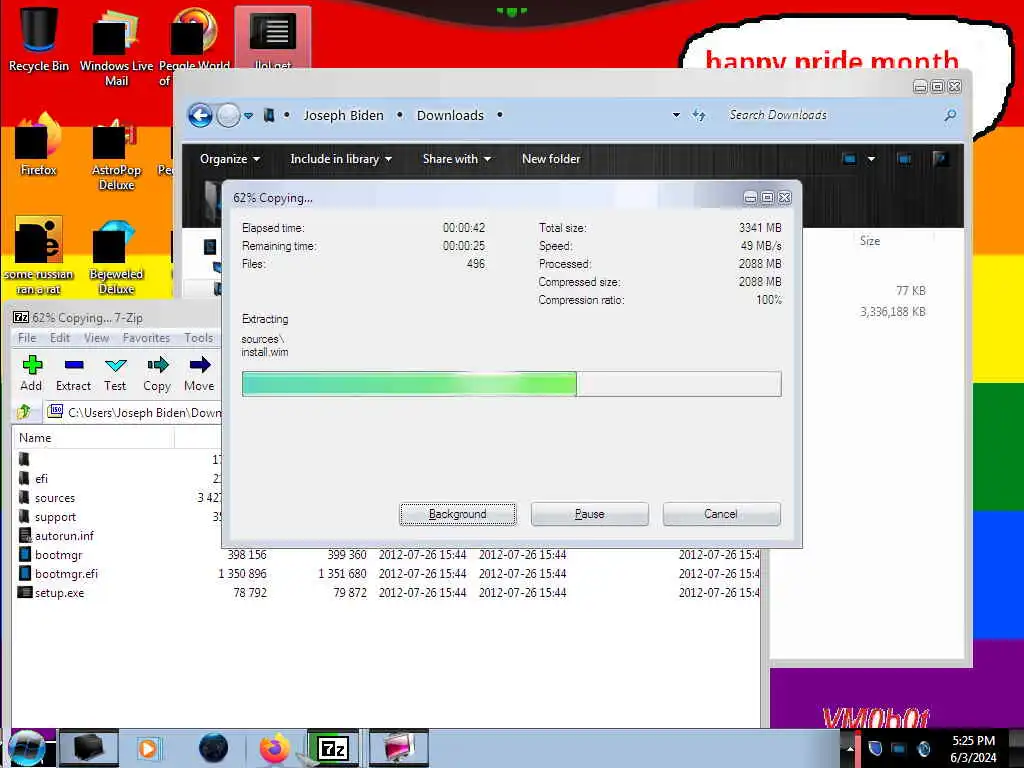Viewport: 1024px width, 768px height.
Task: Click the 7-Zip taskbar button
Action: (333, 748)
